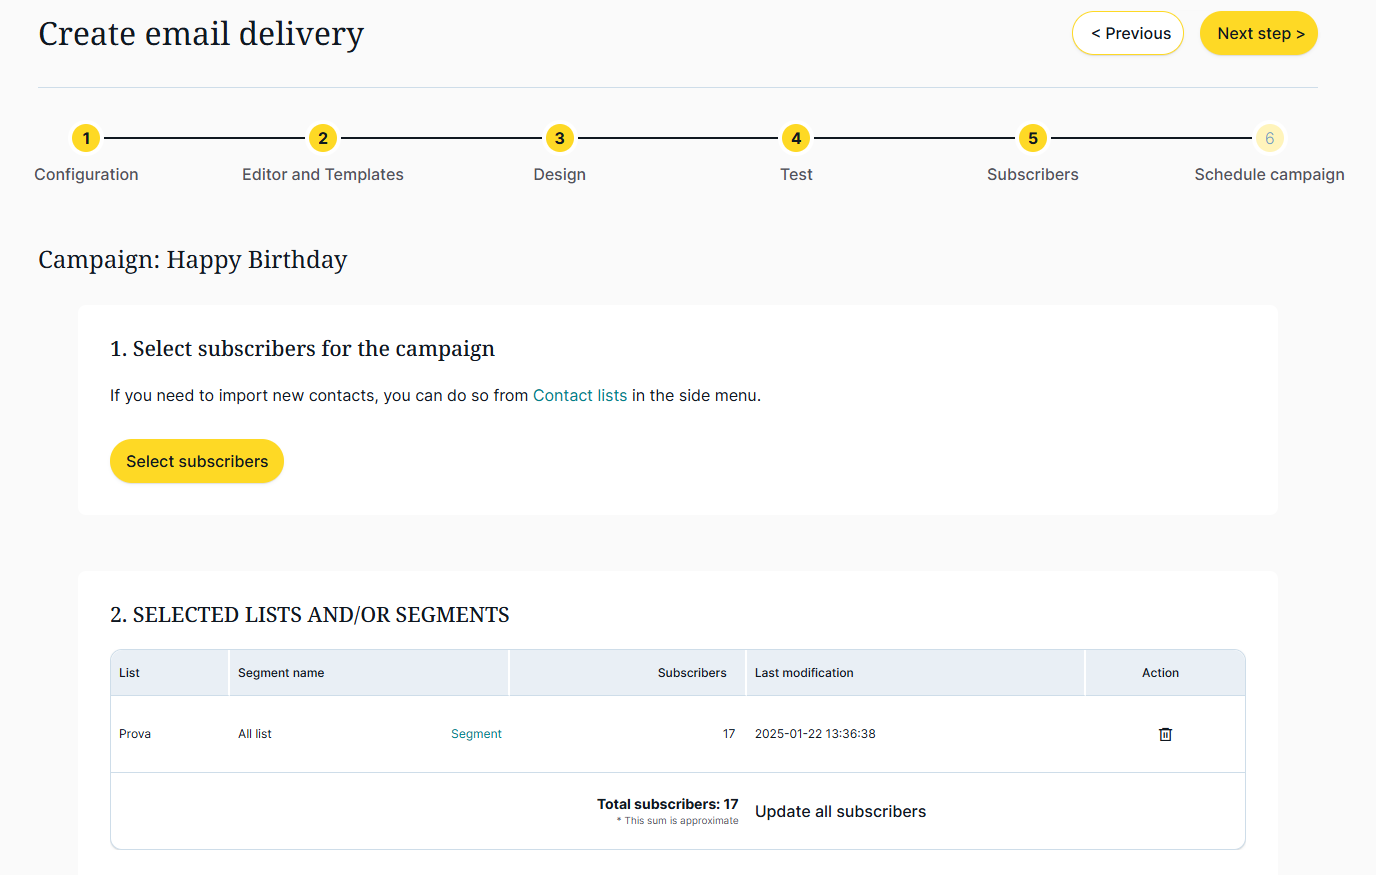This screenshot has height=875, width=1376.
Task: Jump to step 2 Editor and Templates circle
Action: pyautogui.click(x=322, y=138)
